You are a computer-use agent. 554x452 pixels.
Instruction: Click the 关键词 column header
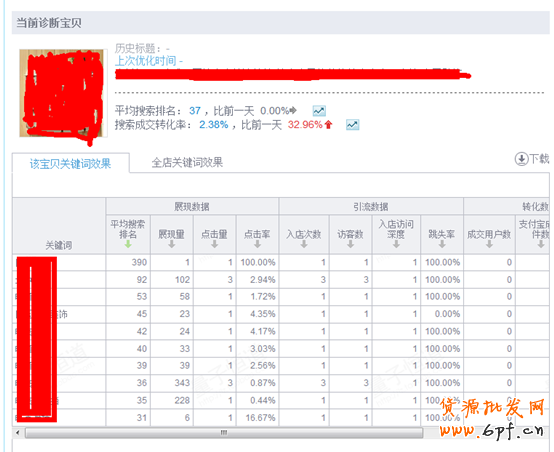[59, 245]
